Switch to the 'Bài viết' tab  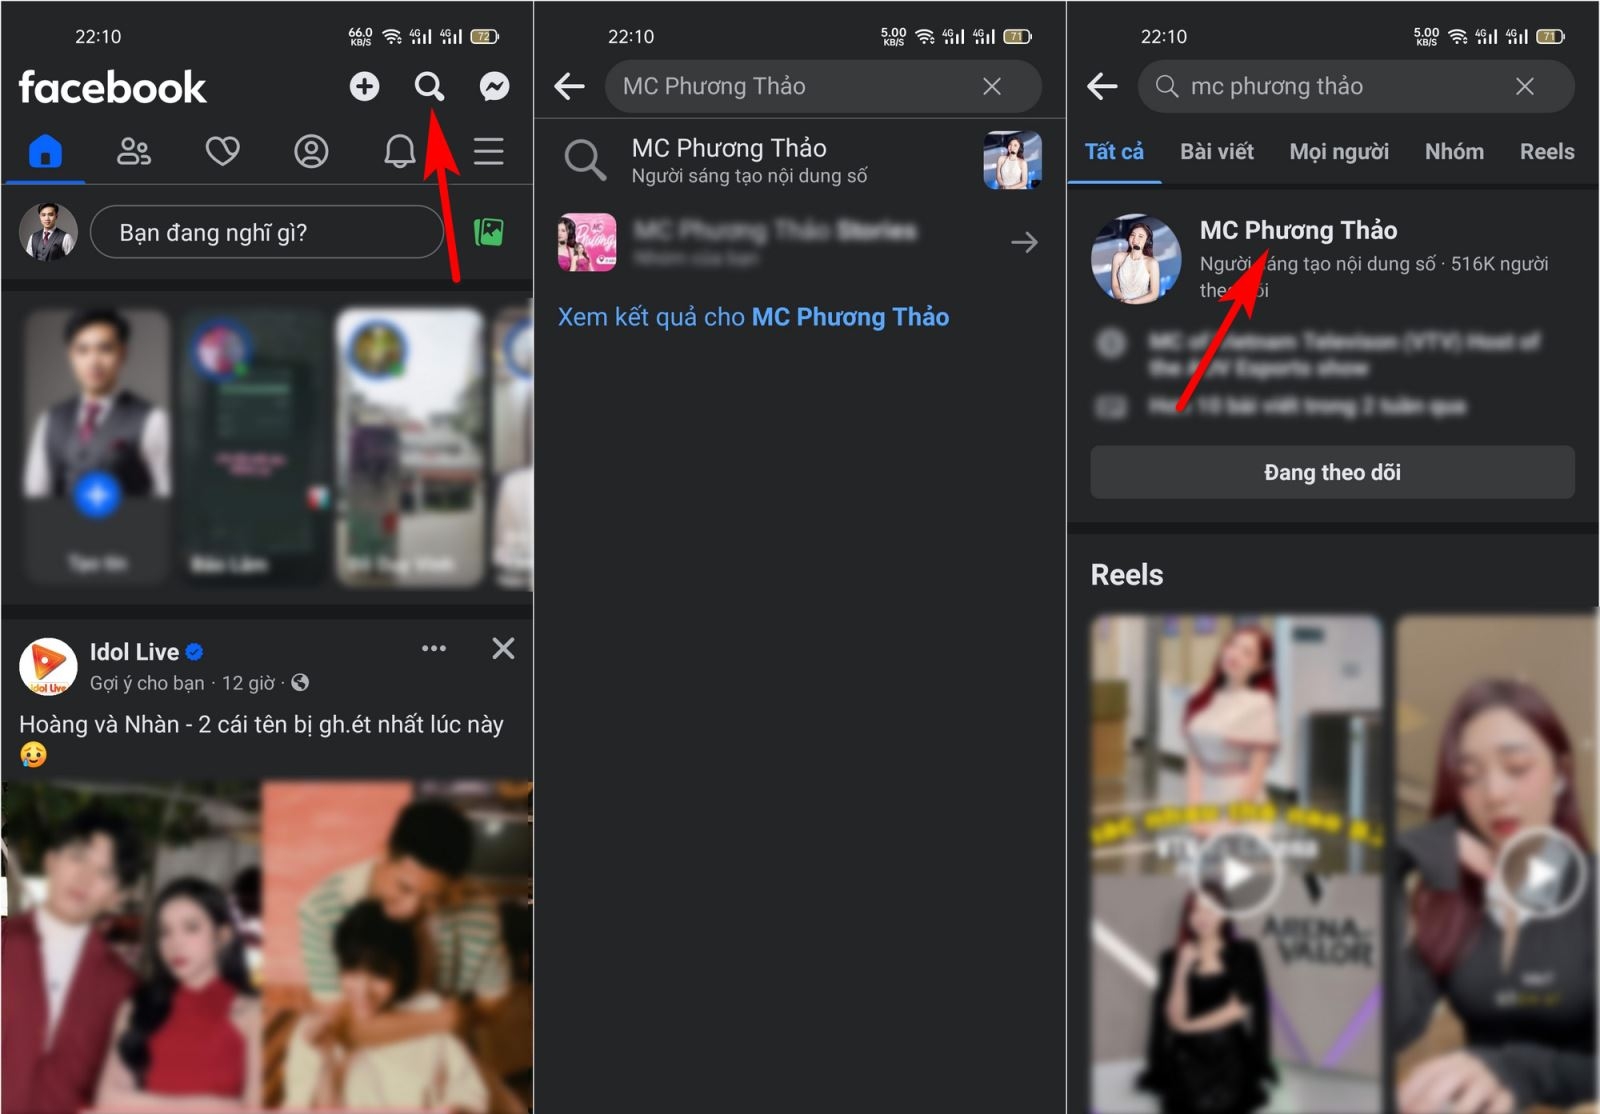(1217, 152)
